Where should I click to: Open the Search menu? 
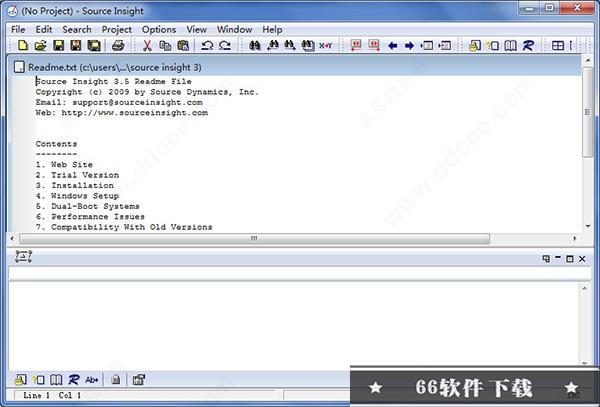(x=77, y=29)
